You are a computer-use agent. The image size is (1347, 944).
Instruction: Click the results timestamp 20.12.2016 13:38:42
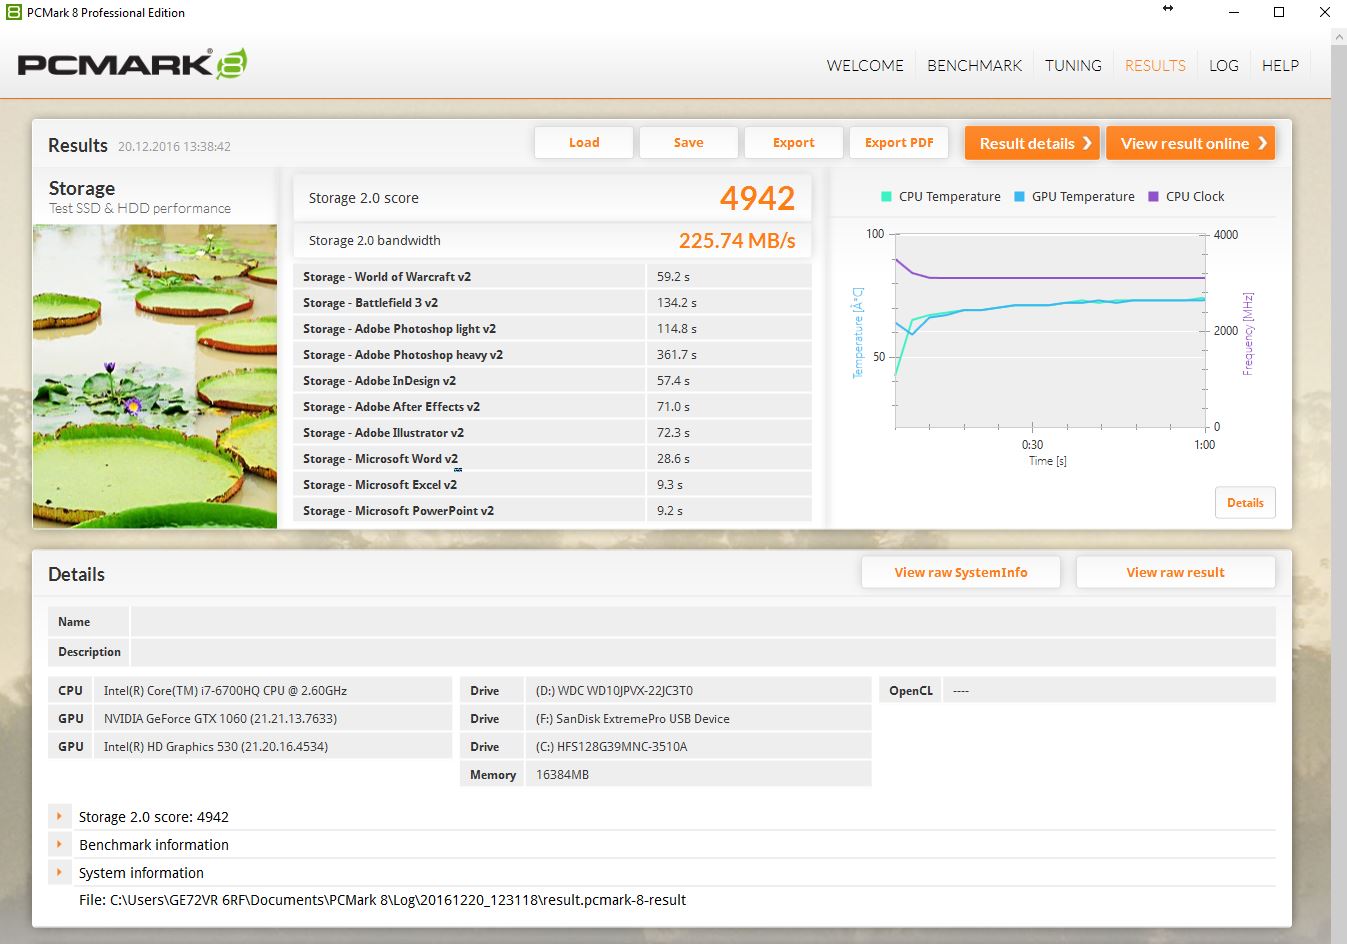pyautogui.click(x=174, y=146)
